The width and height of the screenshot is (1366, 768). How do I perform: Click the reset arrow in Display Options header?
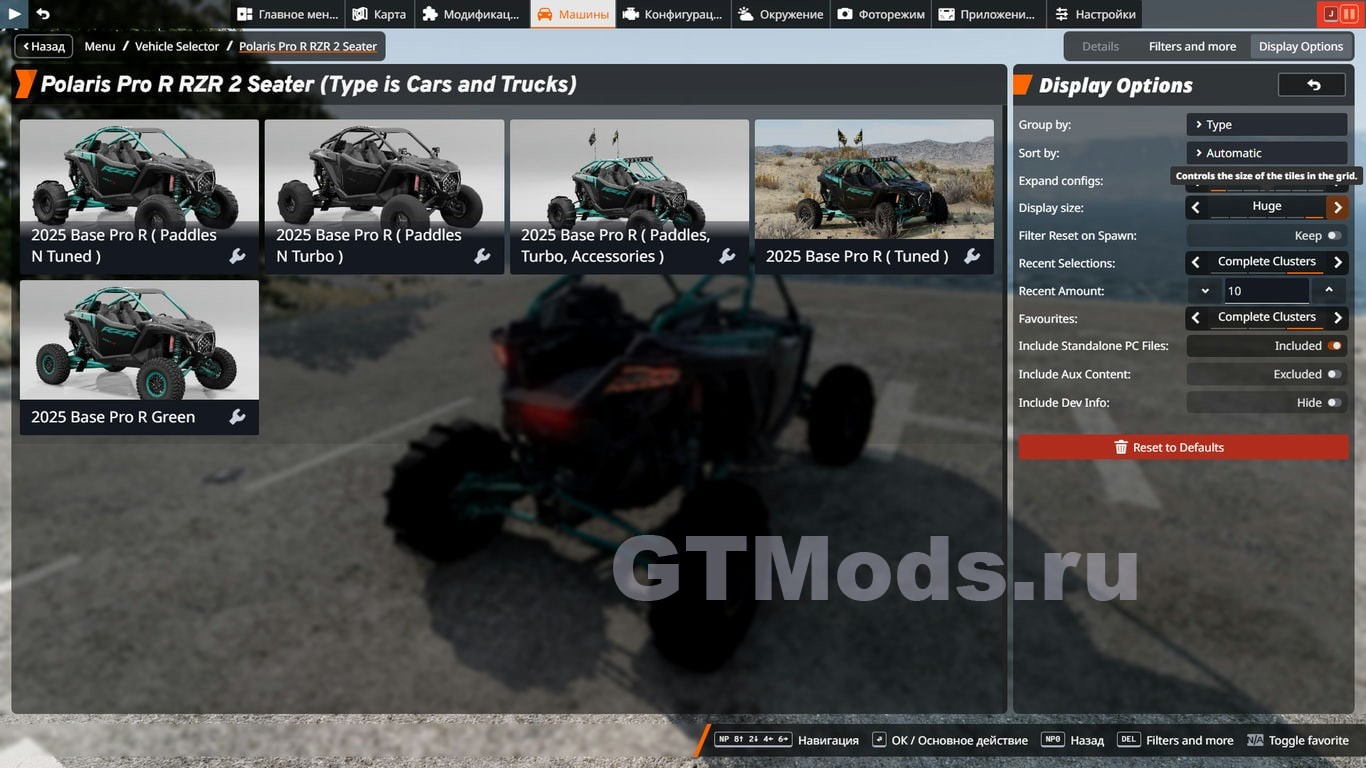[1313, 85]
